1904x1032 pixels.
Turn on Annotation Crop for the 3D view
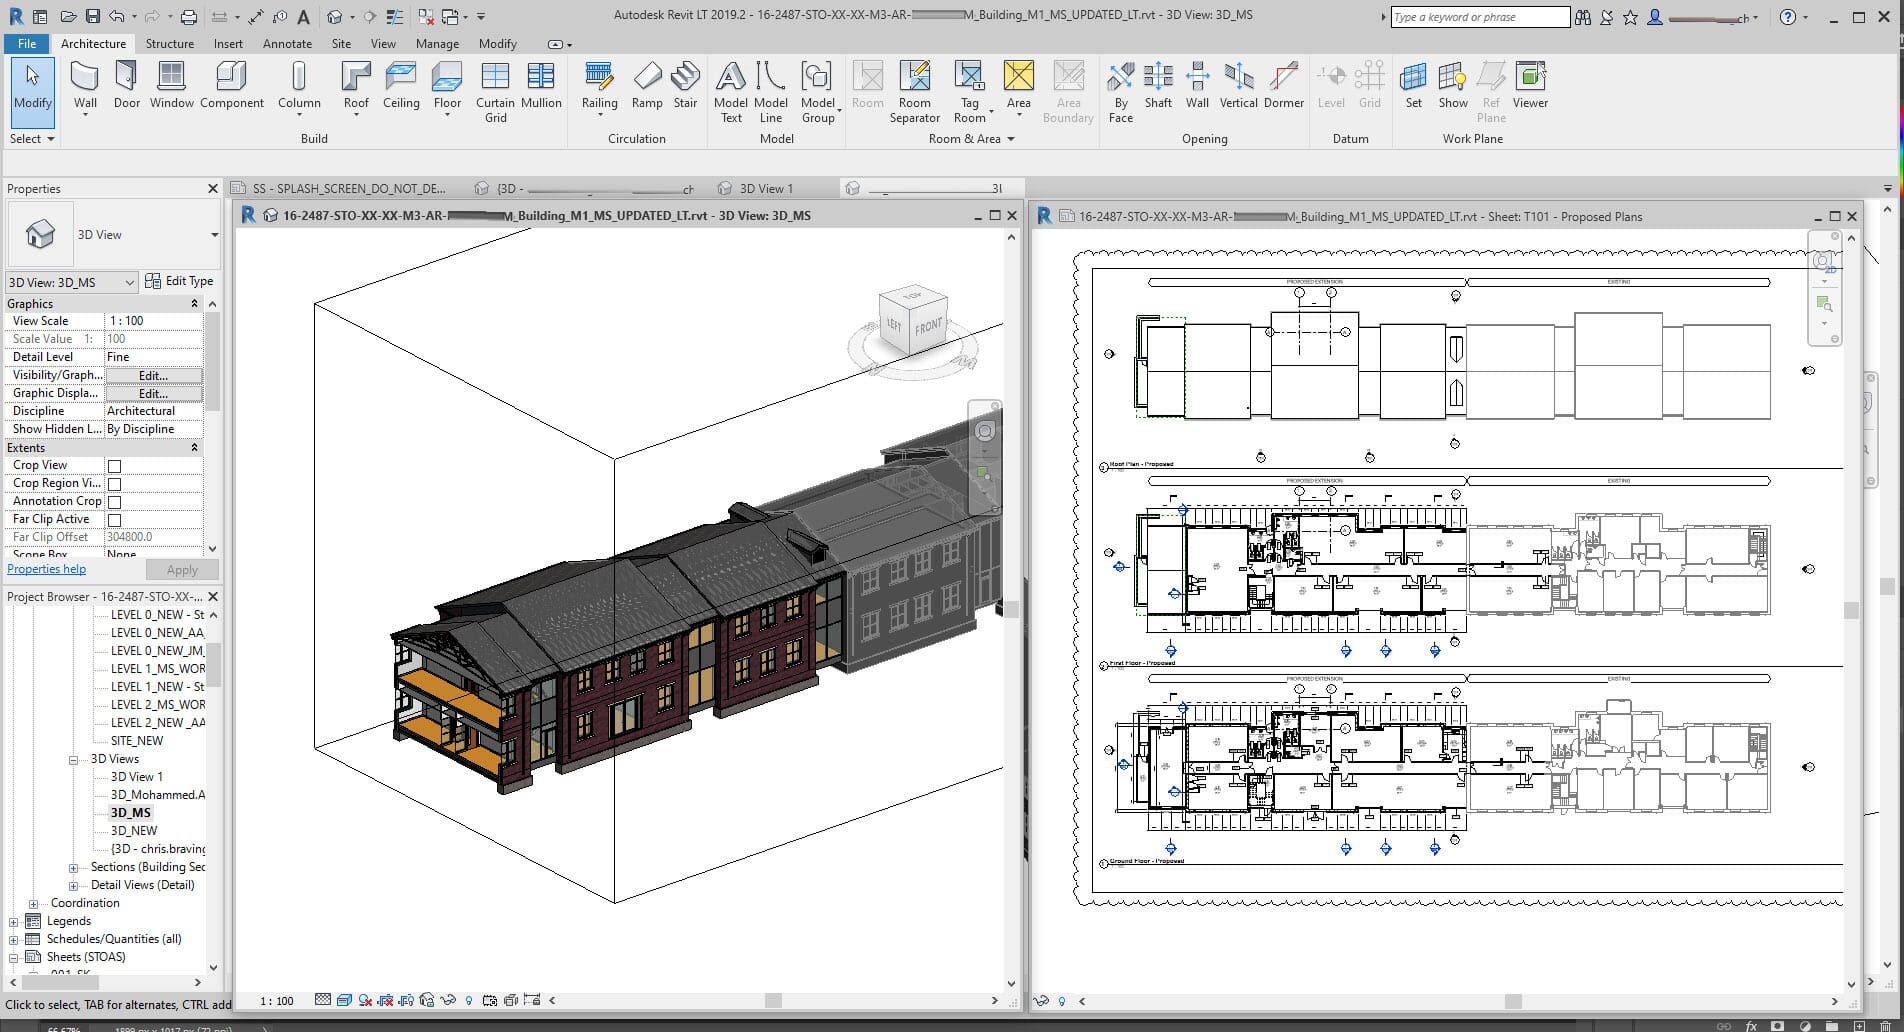(x=115, y=501)
